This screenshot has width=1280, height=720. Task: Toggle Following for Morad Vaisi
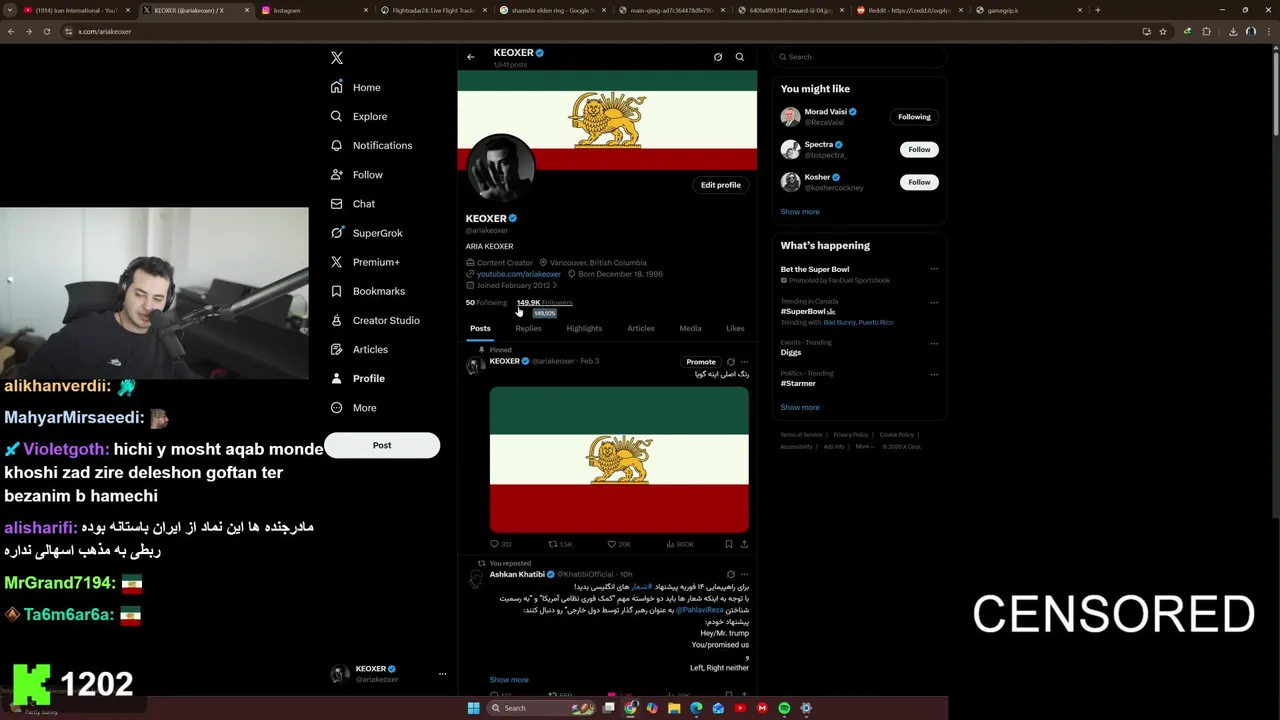click(x=914, y=117)
